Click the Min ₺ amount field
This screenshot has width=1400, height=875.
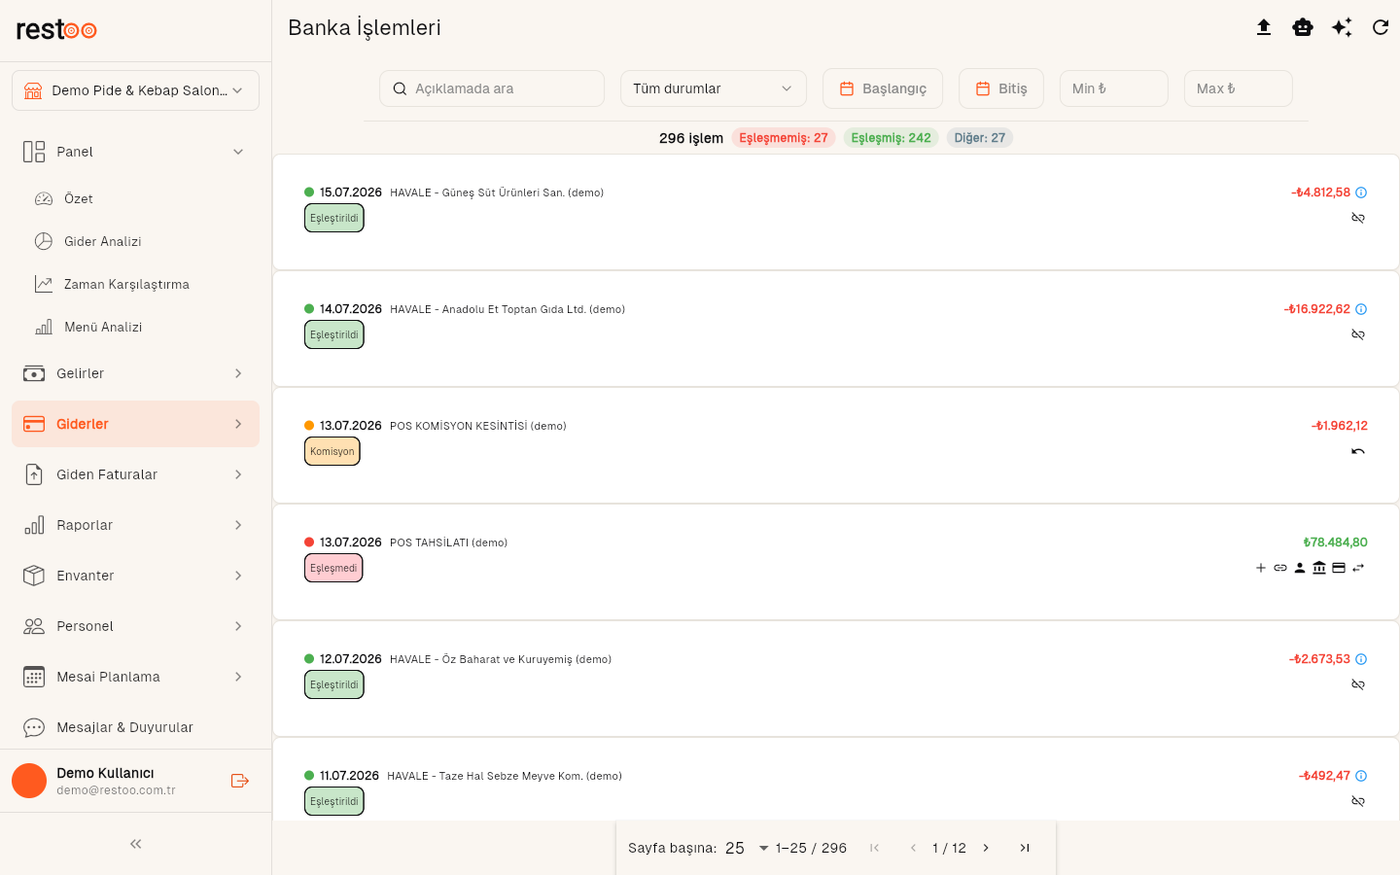point(1114,89)
